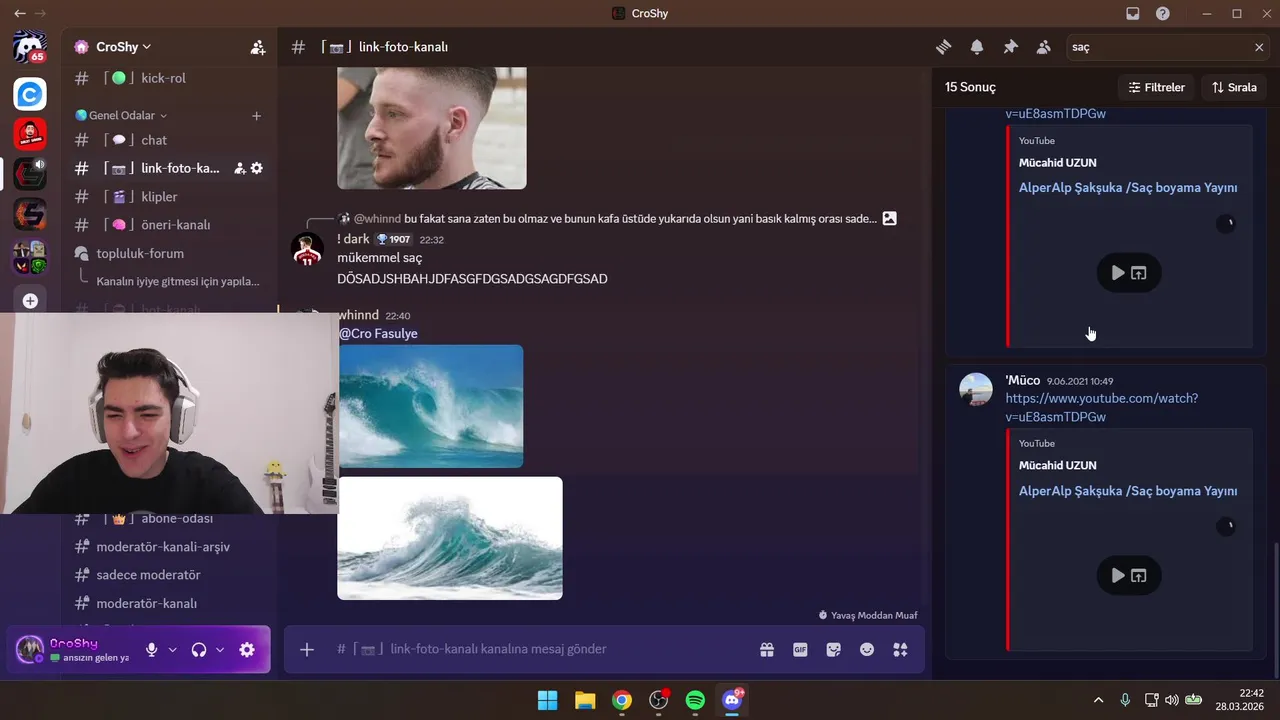Image resolution: width=1280 pixels, height=720 pixels.
Task: Open the sadece moderatör channel
Action: click(169, 575)
